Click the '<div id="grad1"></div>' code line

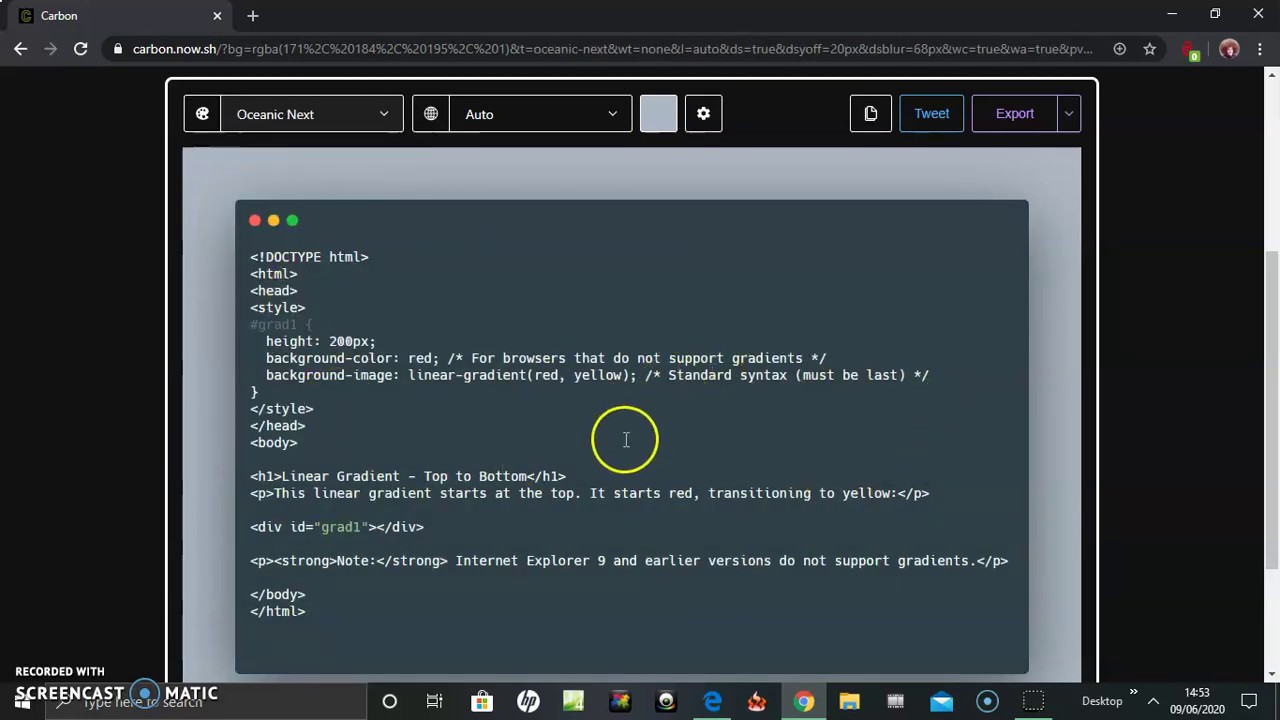pos(337,527)
